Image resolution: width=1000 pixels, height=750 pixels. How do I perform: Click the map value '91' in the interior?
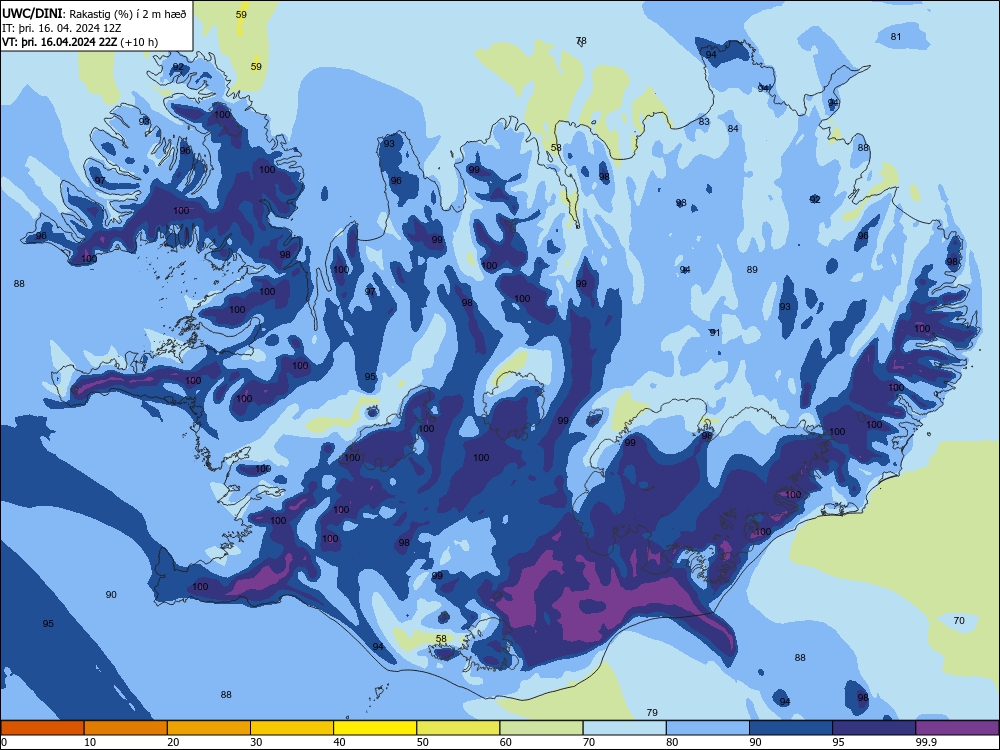point(715,333)
